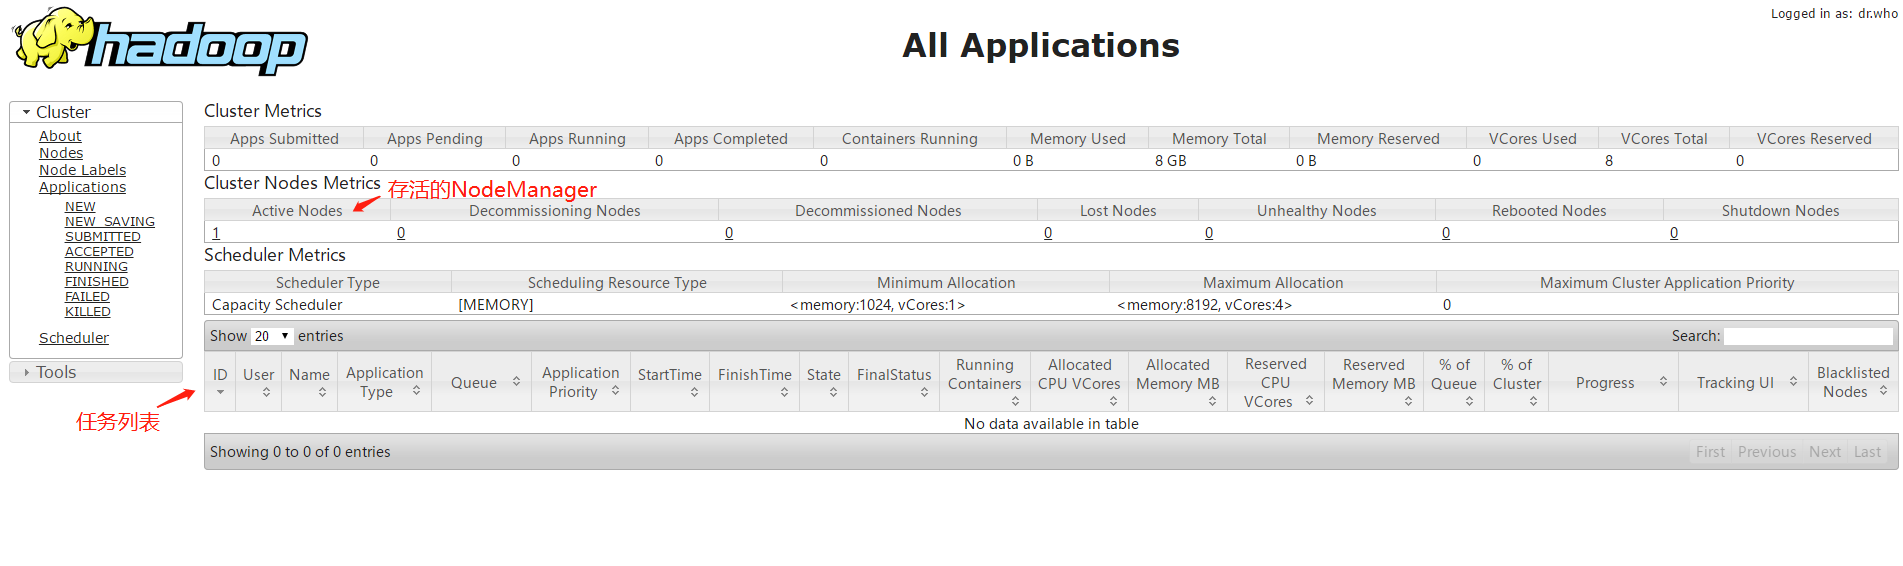Click the Apps Submitted column header
Screen dimensions: 1903x566
(x=284, y=139)
